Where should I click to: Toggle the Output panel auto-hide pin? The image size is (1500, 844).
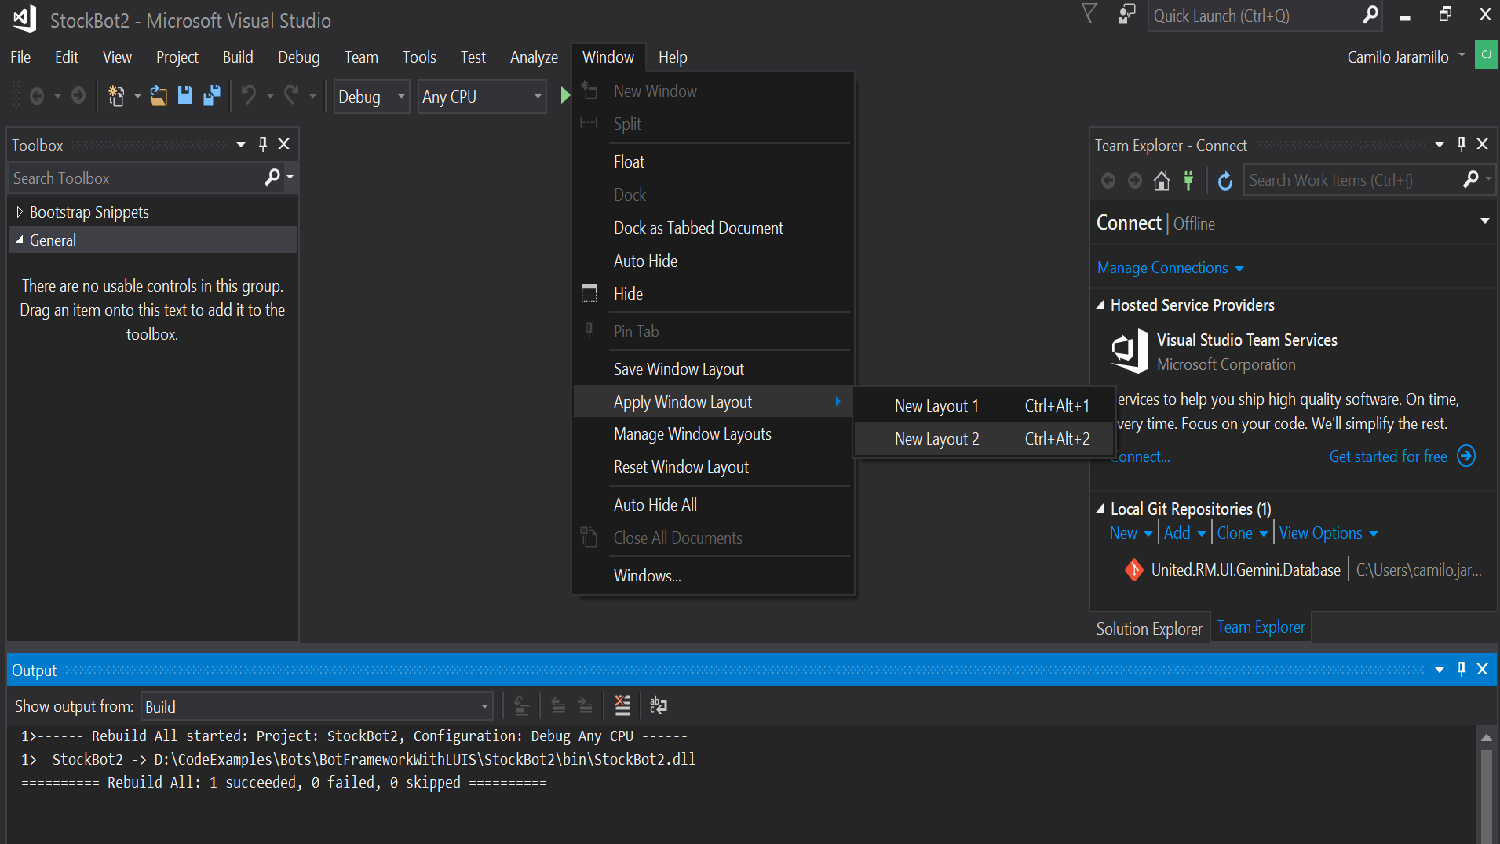[1461, 669]
